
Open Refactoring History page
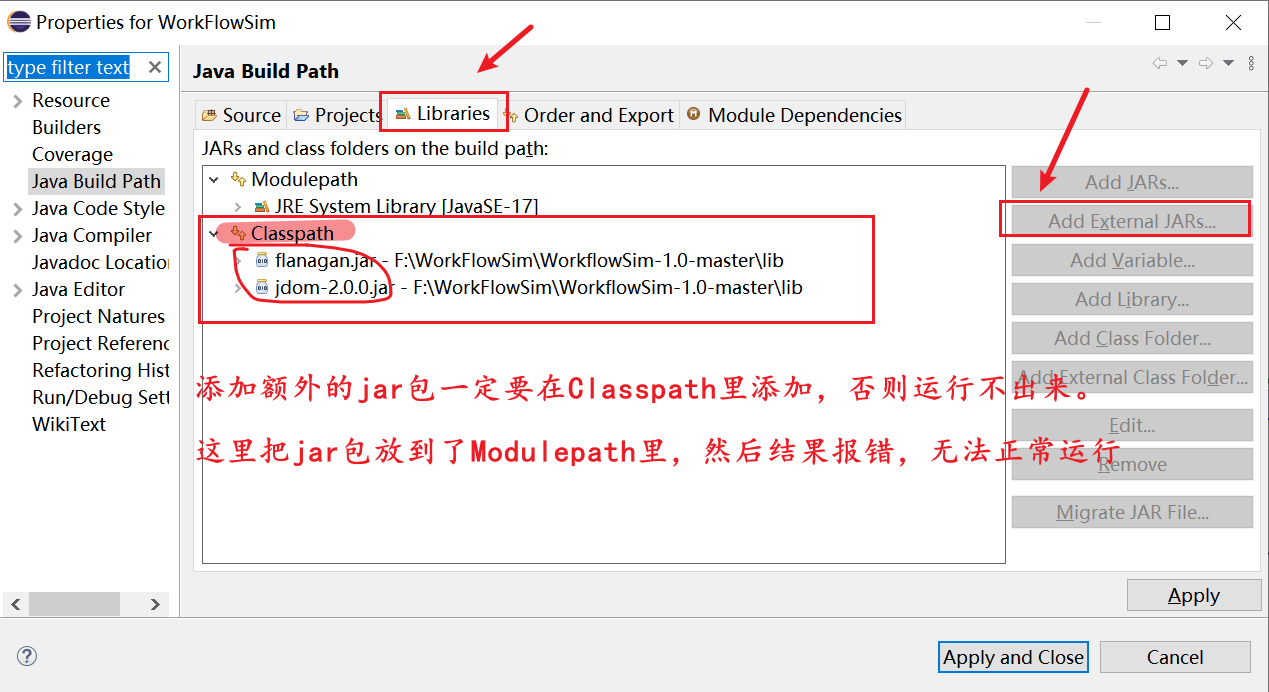[x=100, y=370]
